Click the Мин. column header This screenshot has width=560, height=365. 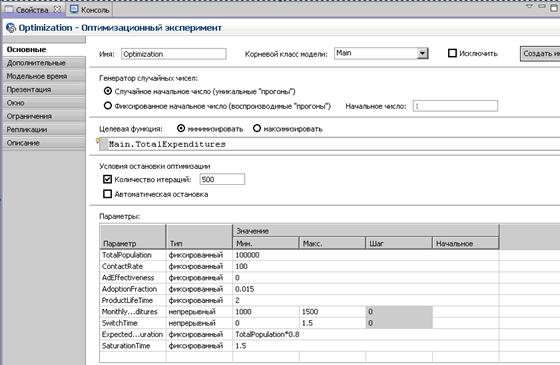(x=266, y=244)
